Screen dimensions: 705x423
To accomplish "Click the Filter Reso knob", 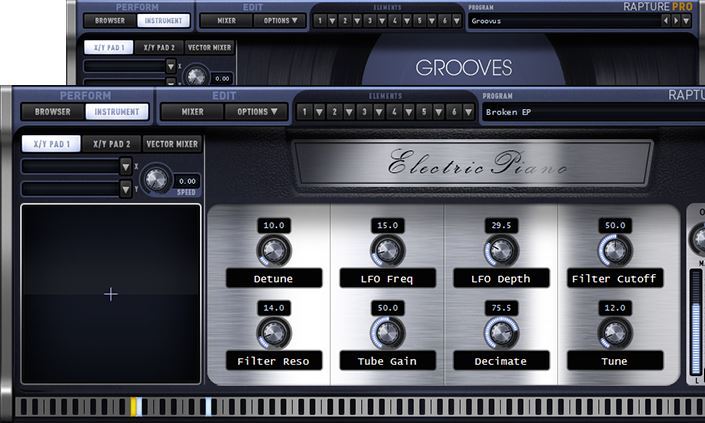I will pos(273,333).
